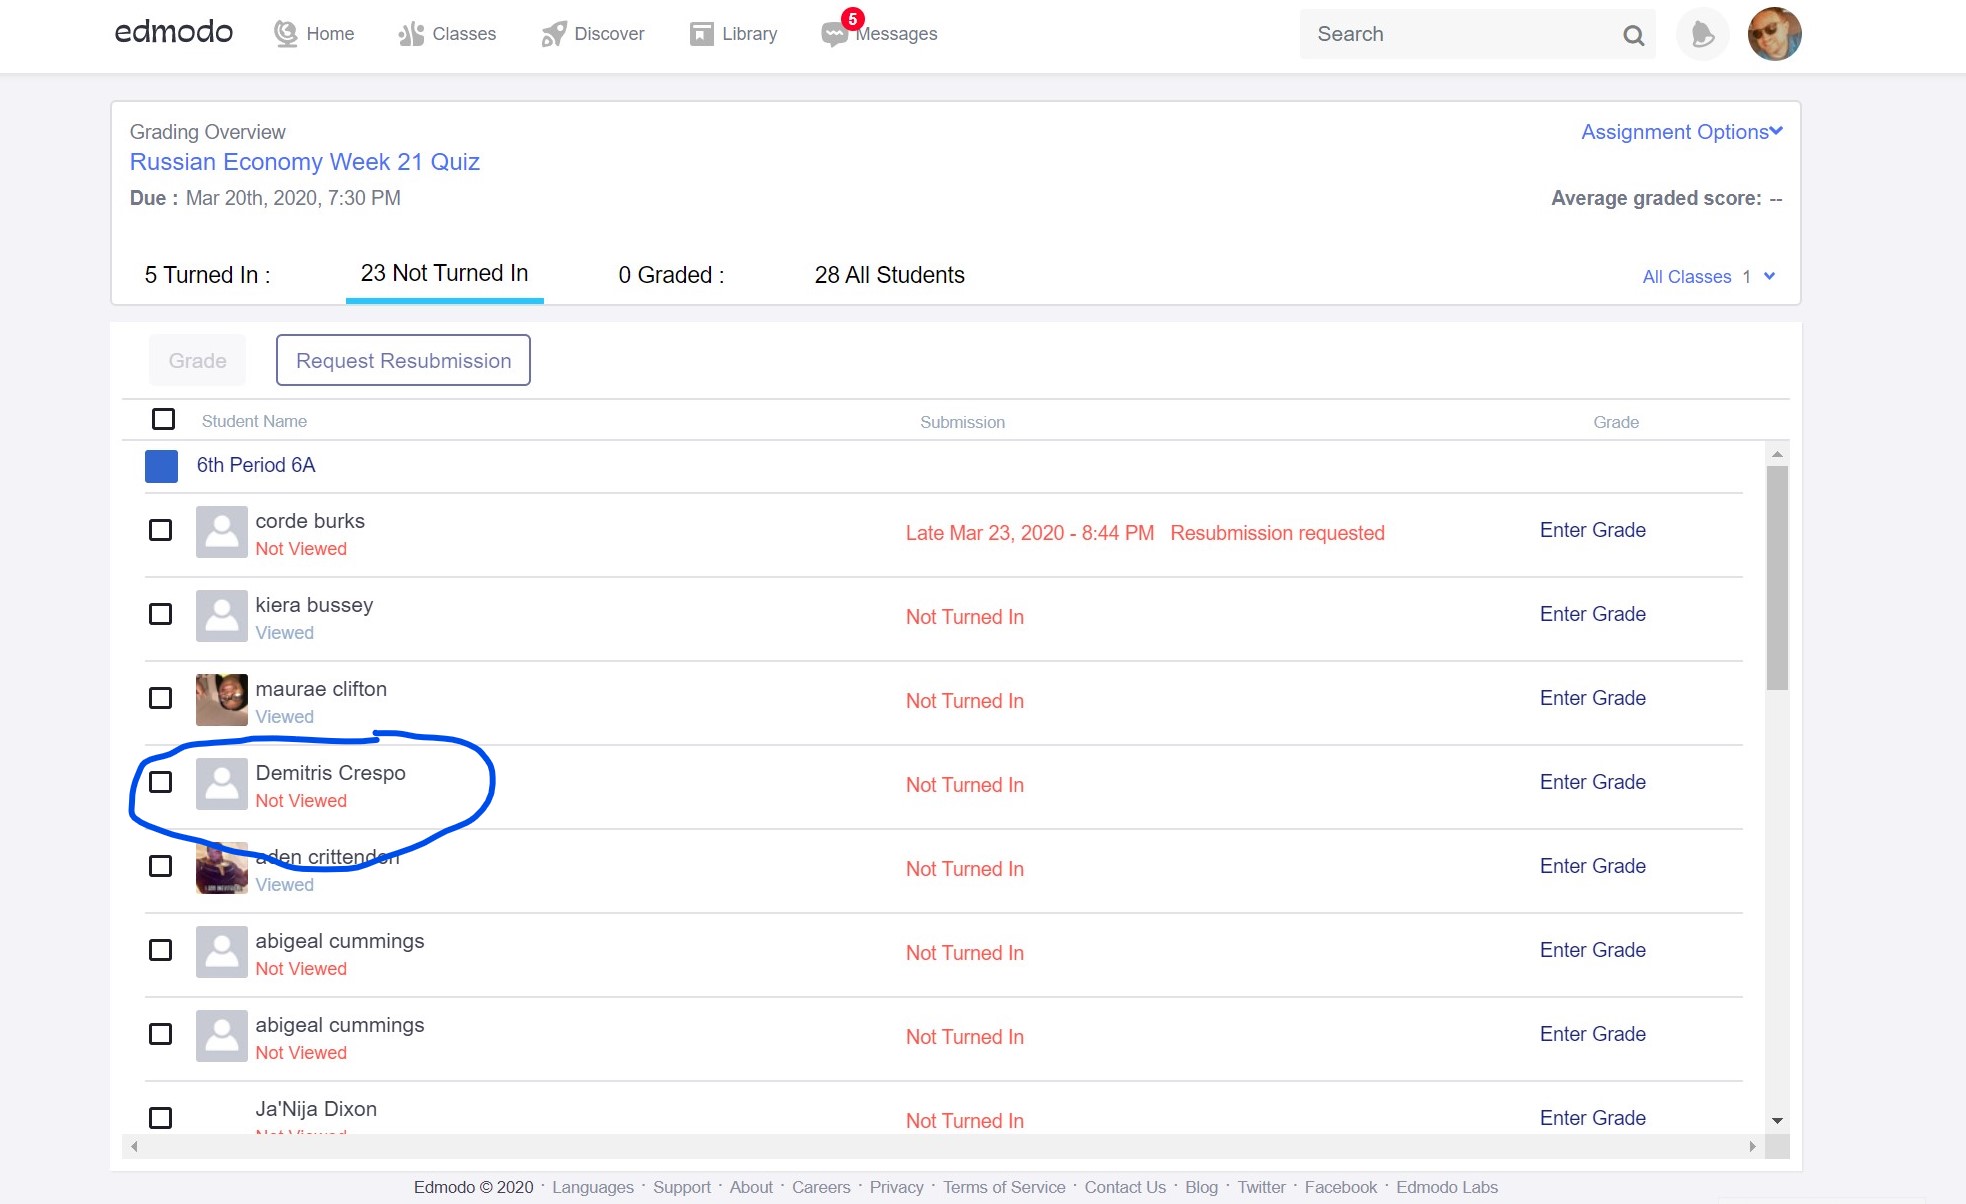The width and height of the screenshot is (1966, 1204).
Task: Click scrollbar down arrow in student list
Action: point(1777,1120)
